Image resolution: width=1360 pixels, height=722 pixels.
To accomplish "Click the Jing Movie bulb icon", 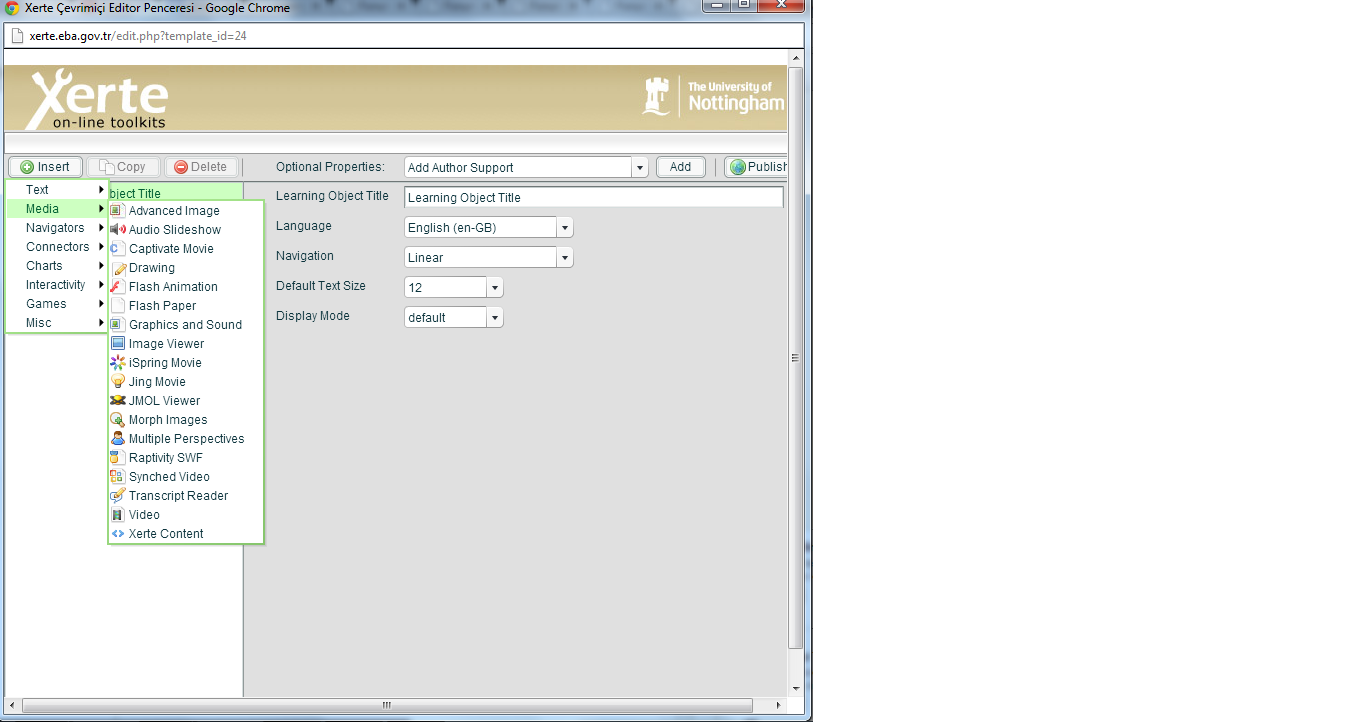I will pos(117,382).
